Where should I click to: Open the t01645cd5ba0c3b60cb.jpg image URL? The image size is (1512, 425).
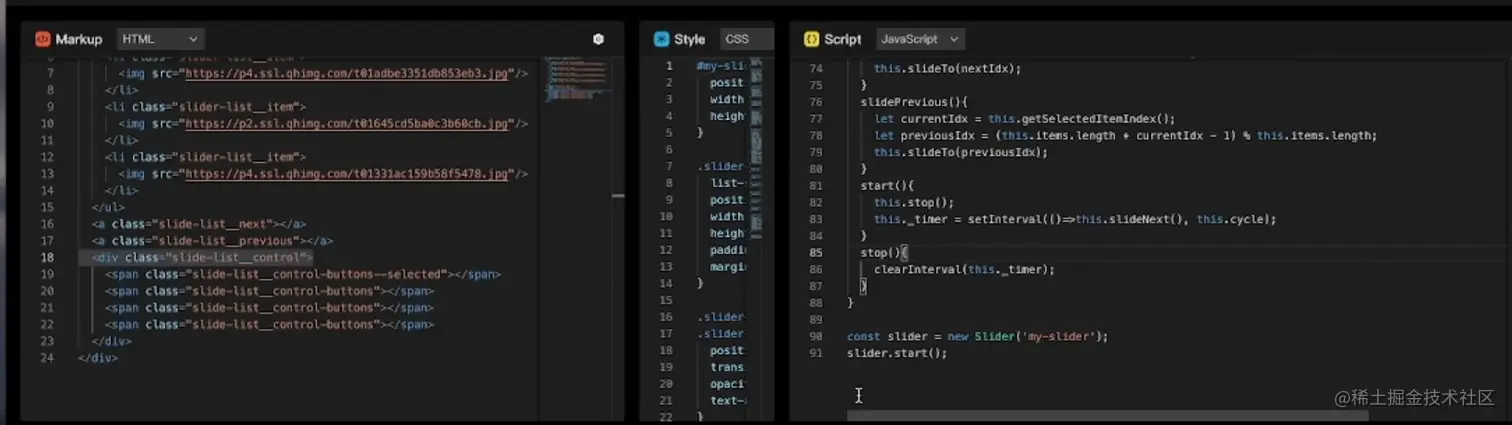pos(348,123)
